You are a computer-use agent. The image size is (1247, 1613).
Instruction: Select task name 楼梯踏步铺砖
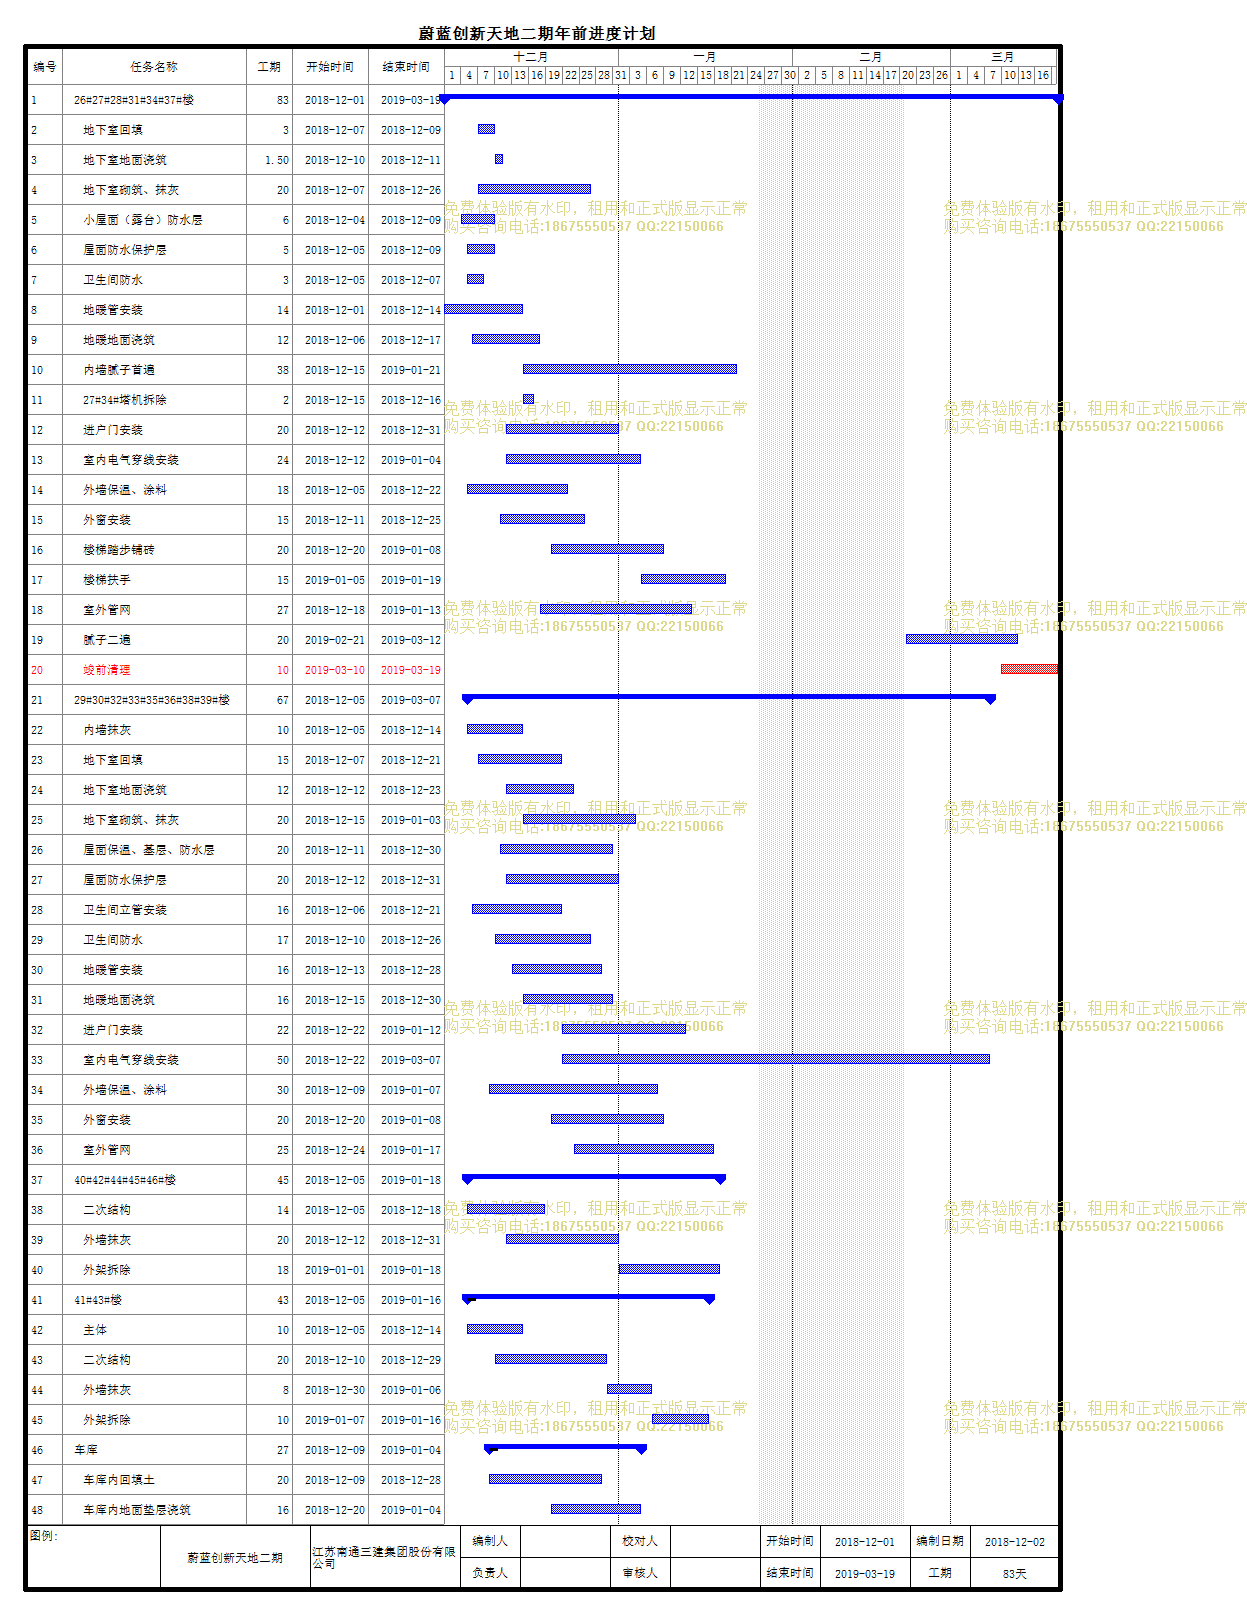pyautogui.click(x=119, y=550)
